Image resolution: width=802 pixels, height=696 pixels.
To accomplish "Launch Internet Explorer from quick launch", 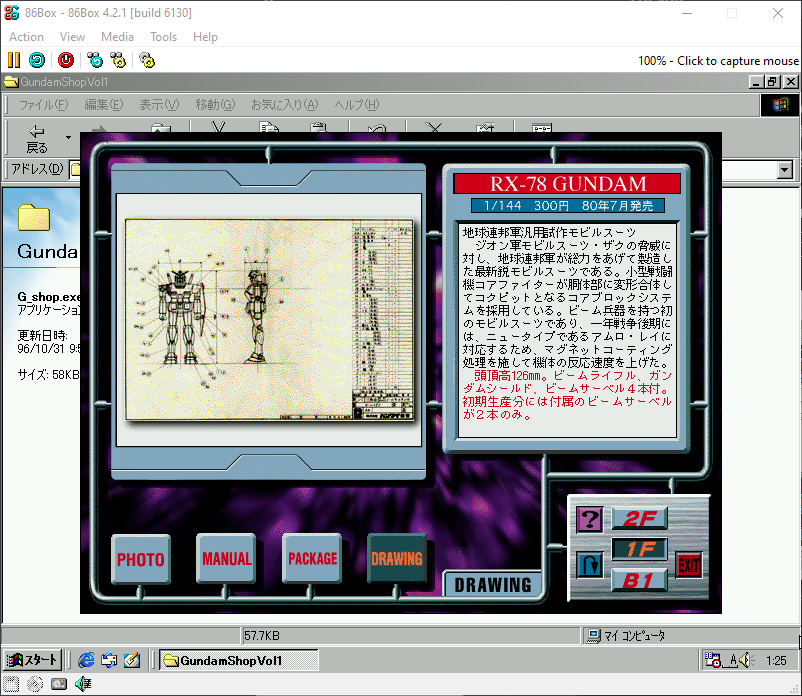I will (86, 660).
